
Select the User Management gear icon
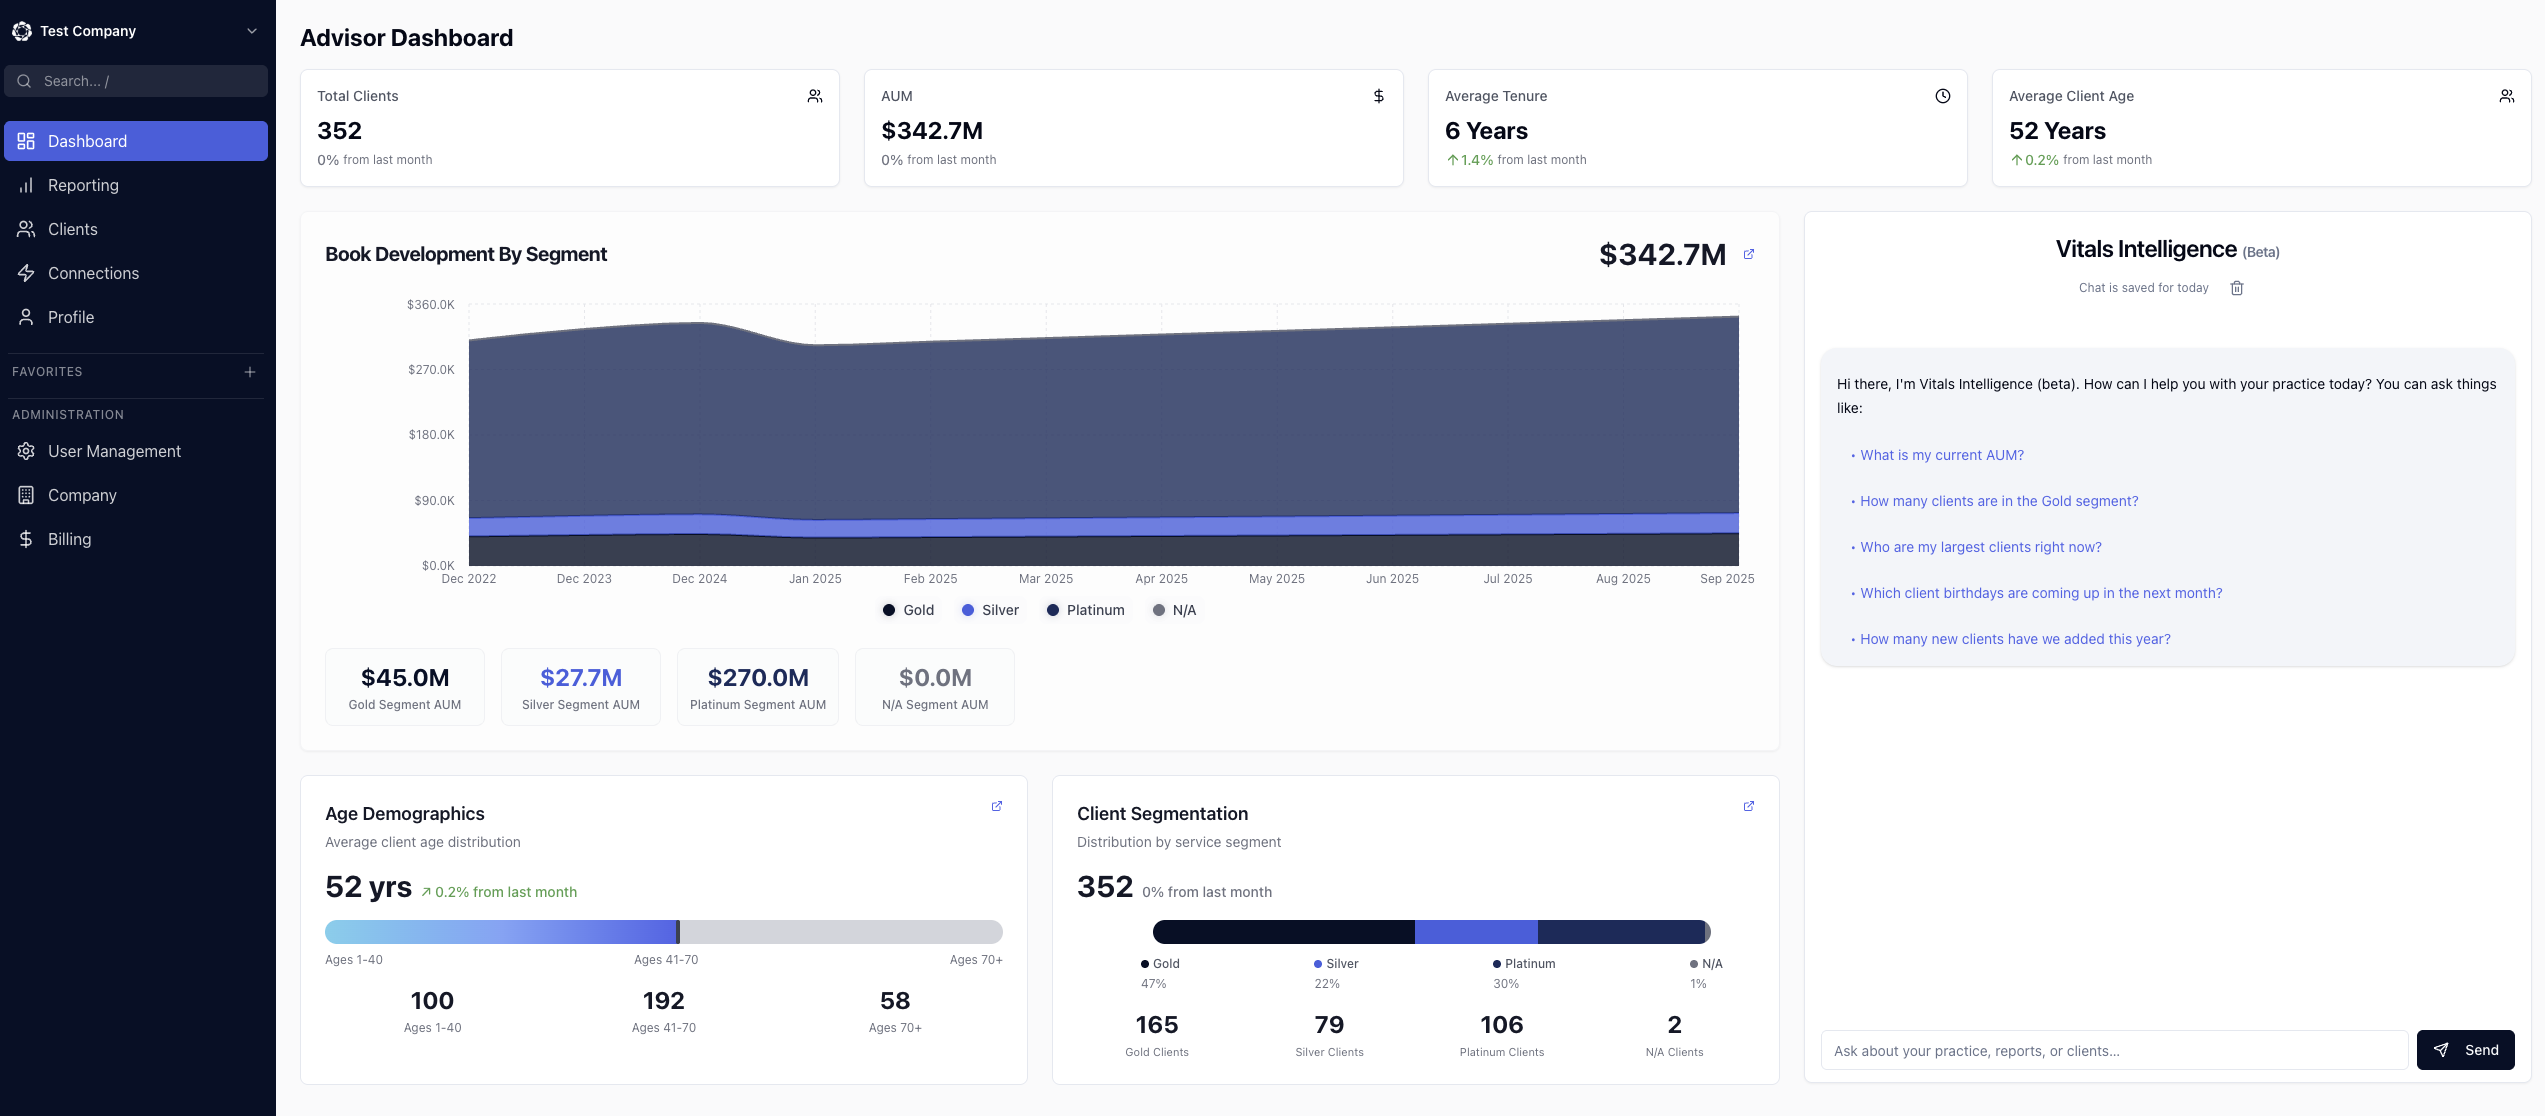point(26,451)
